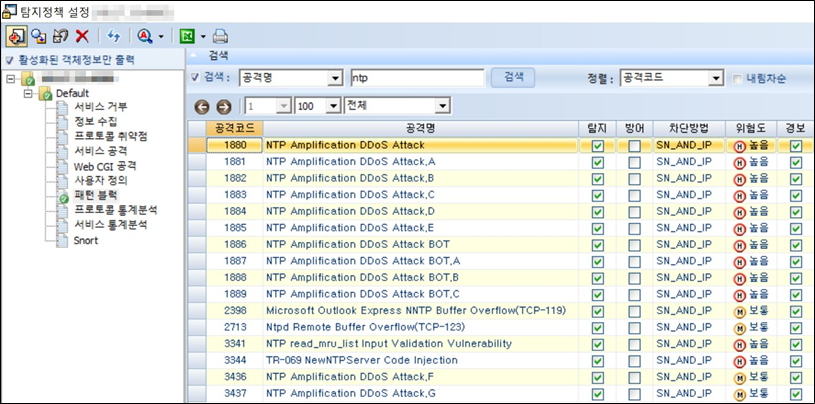This screenshot has height=404, width=815.
Task: Uncheck 경보 checkbox for attack 3436
Action: click(796, 377)
